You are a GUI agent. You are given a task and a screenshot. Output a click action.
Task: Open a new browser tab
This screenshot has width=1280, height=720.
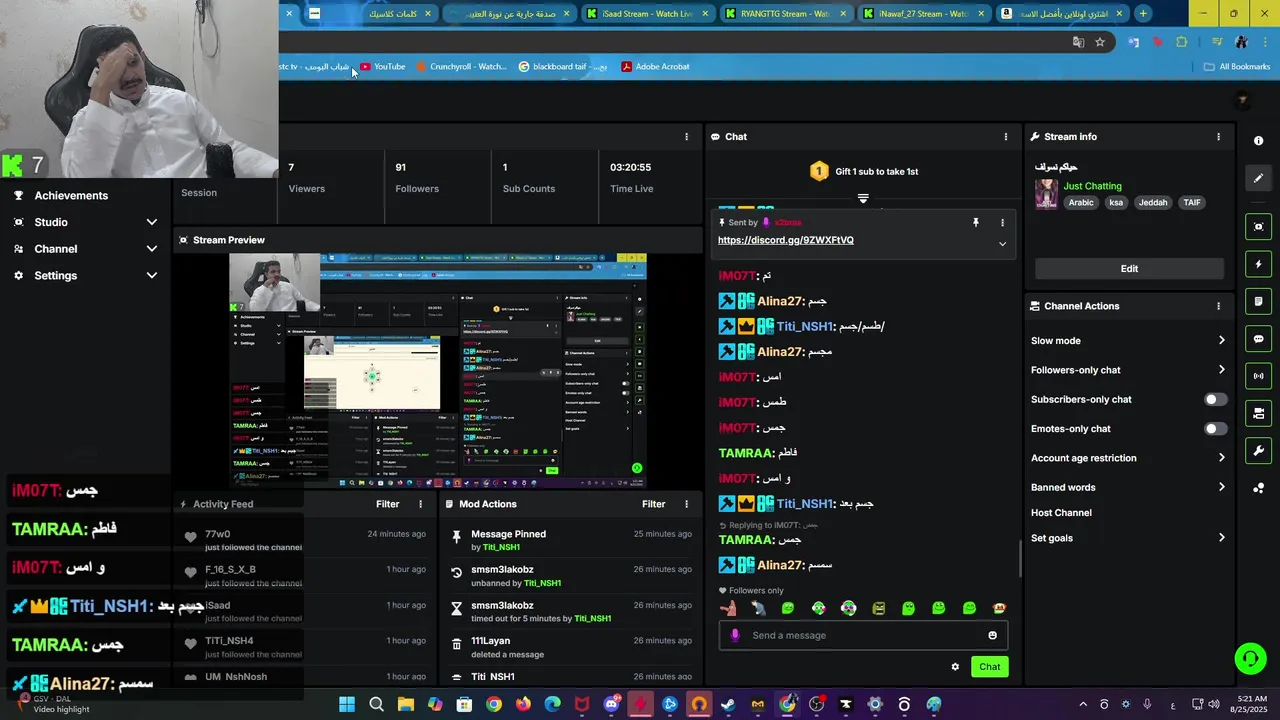click(1143, 14)
